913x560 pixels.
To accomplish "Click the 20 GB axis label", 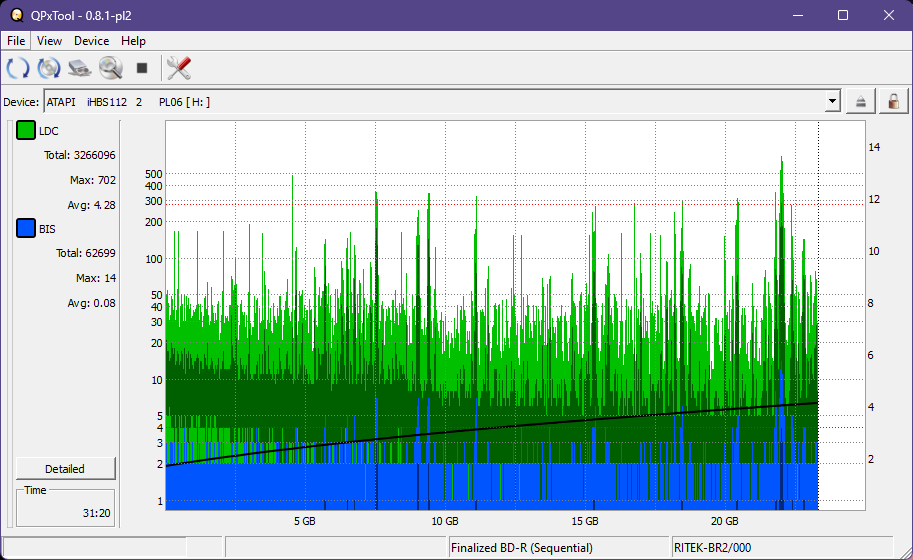I will (724, 521).
